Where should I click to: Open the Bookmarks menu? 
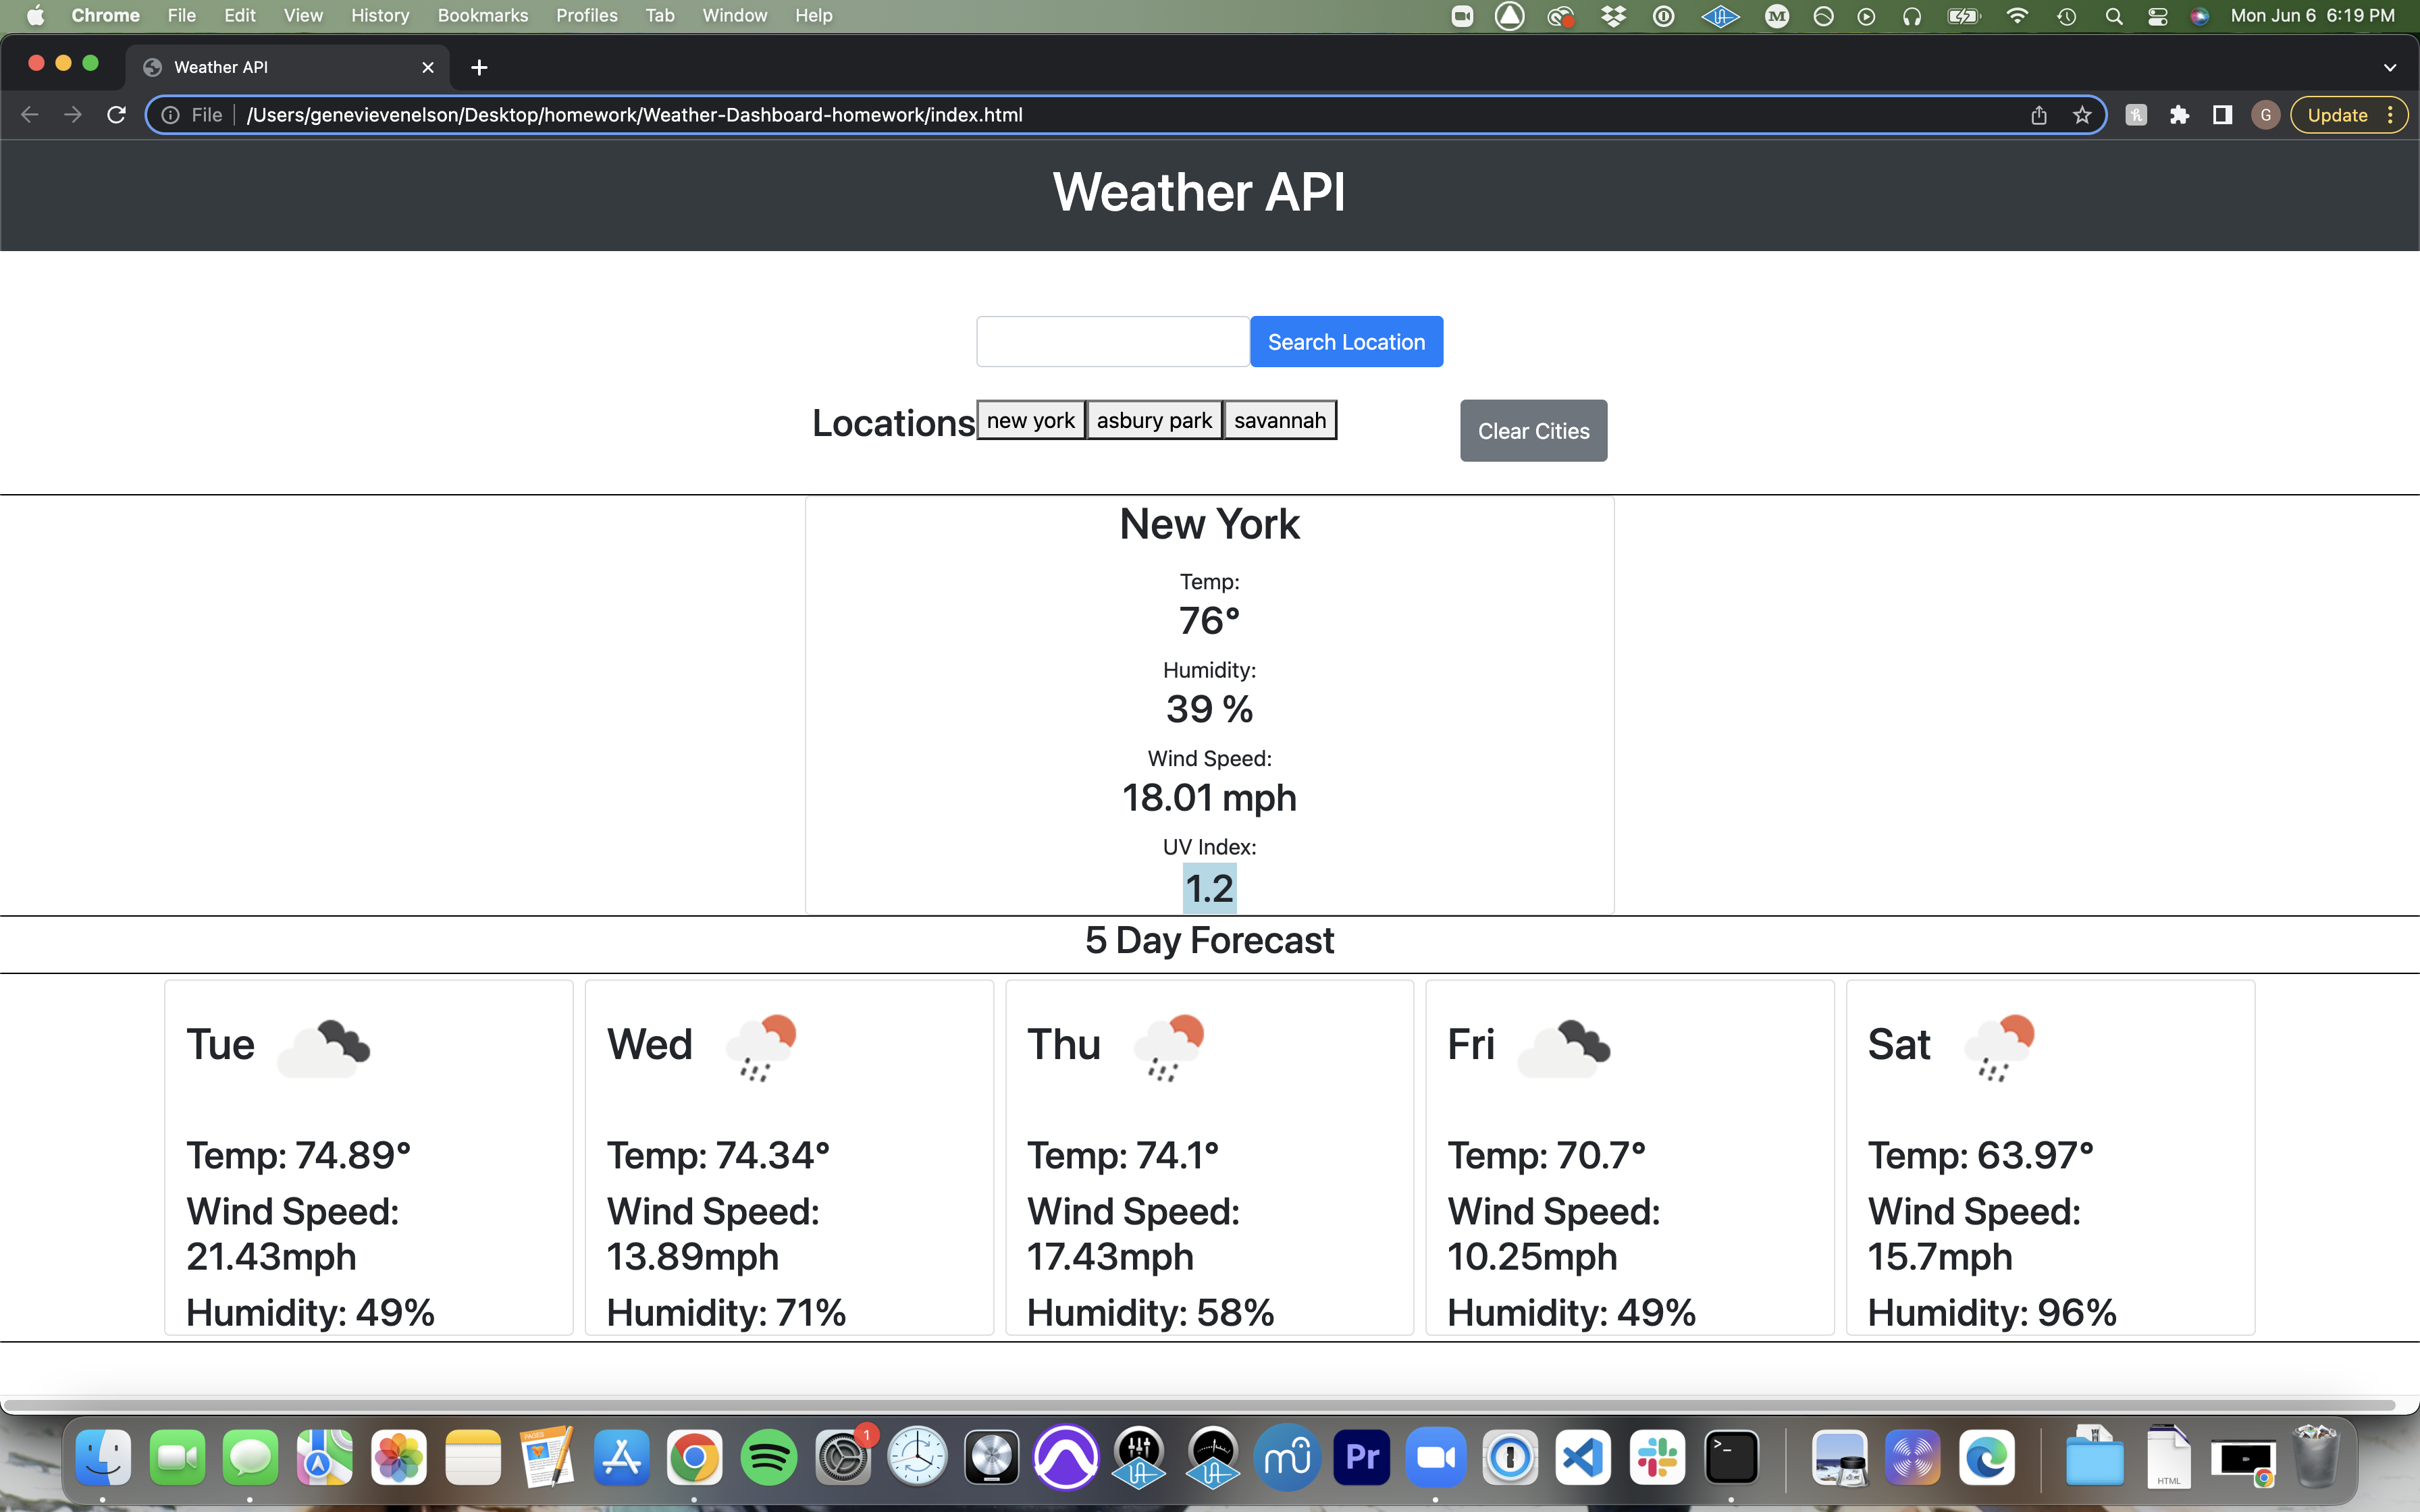[483, 16]
